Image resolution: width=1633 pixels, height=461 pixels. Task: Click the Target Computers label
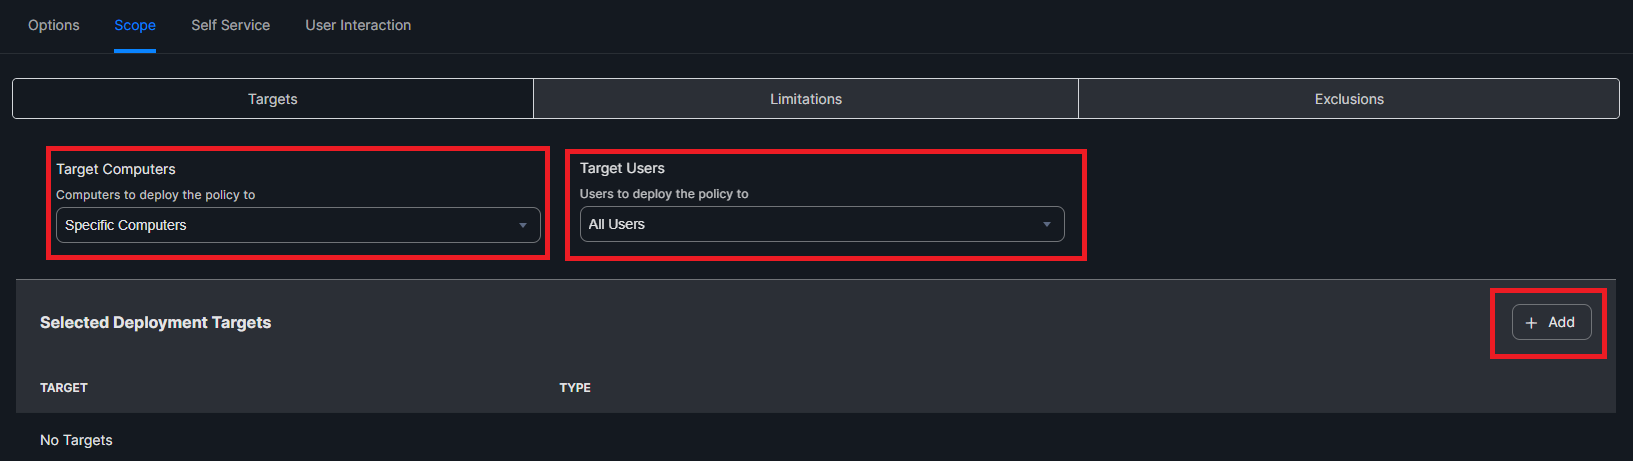pos(116,169)
